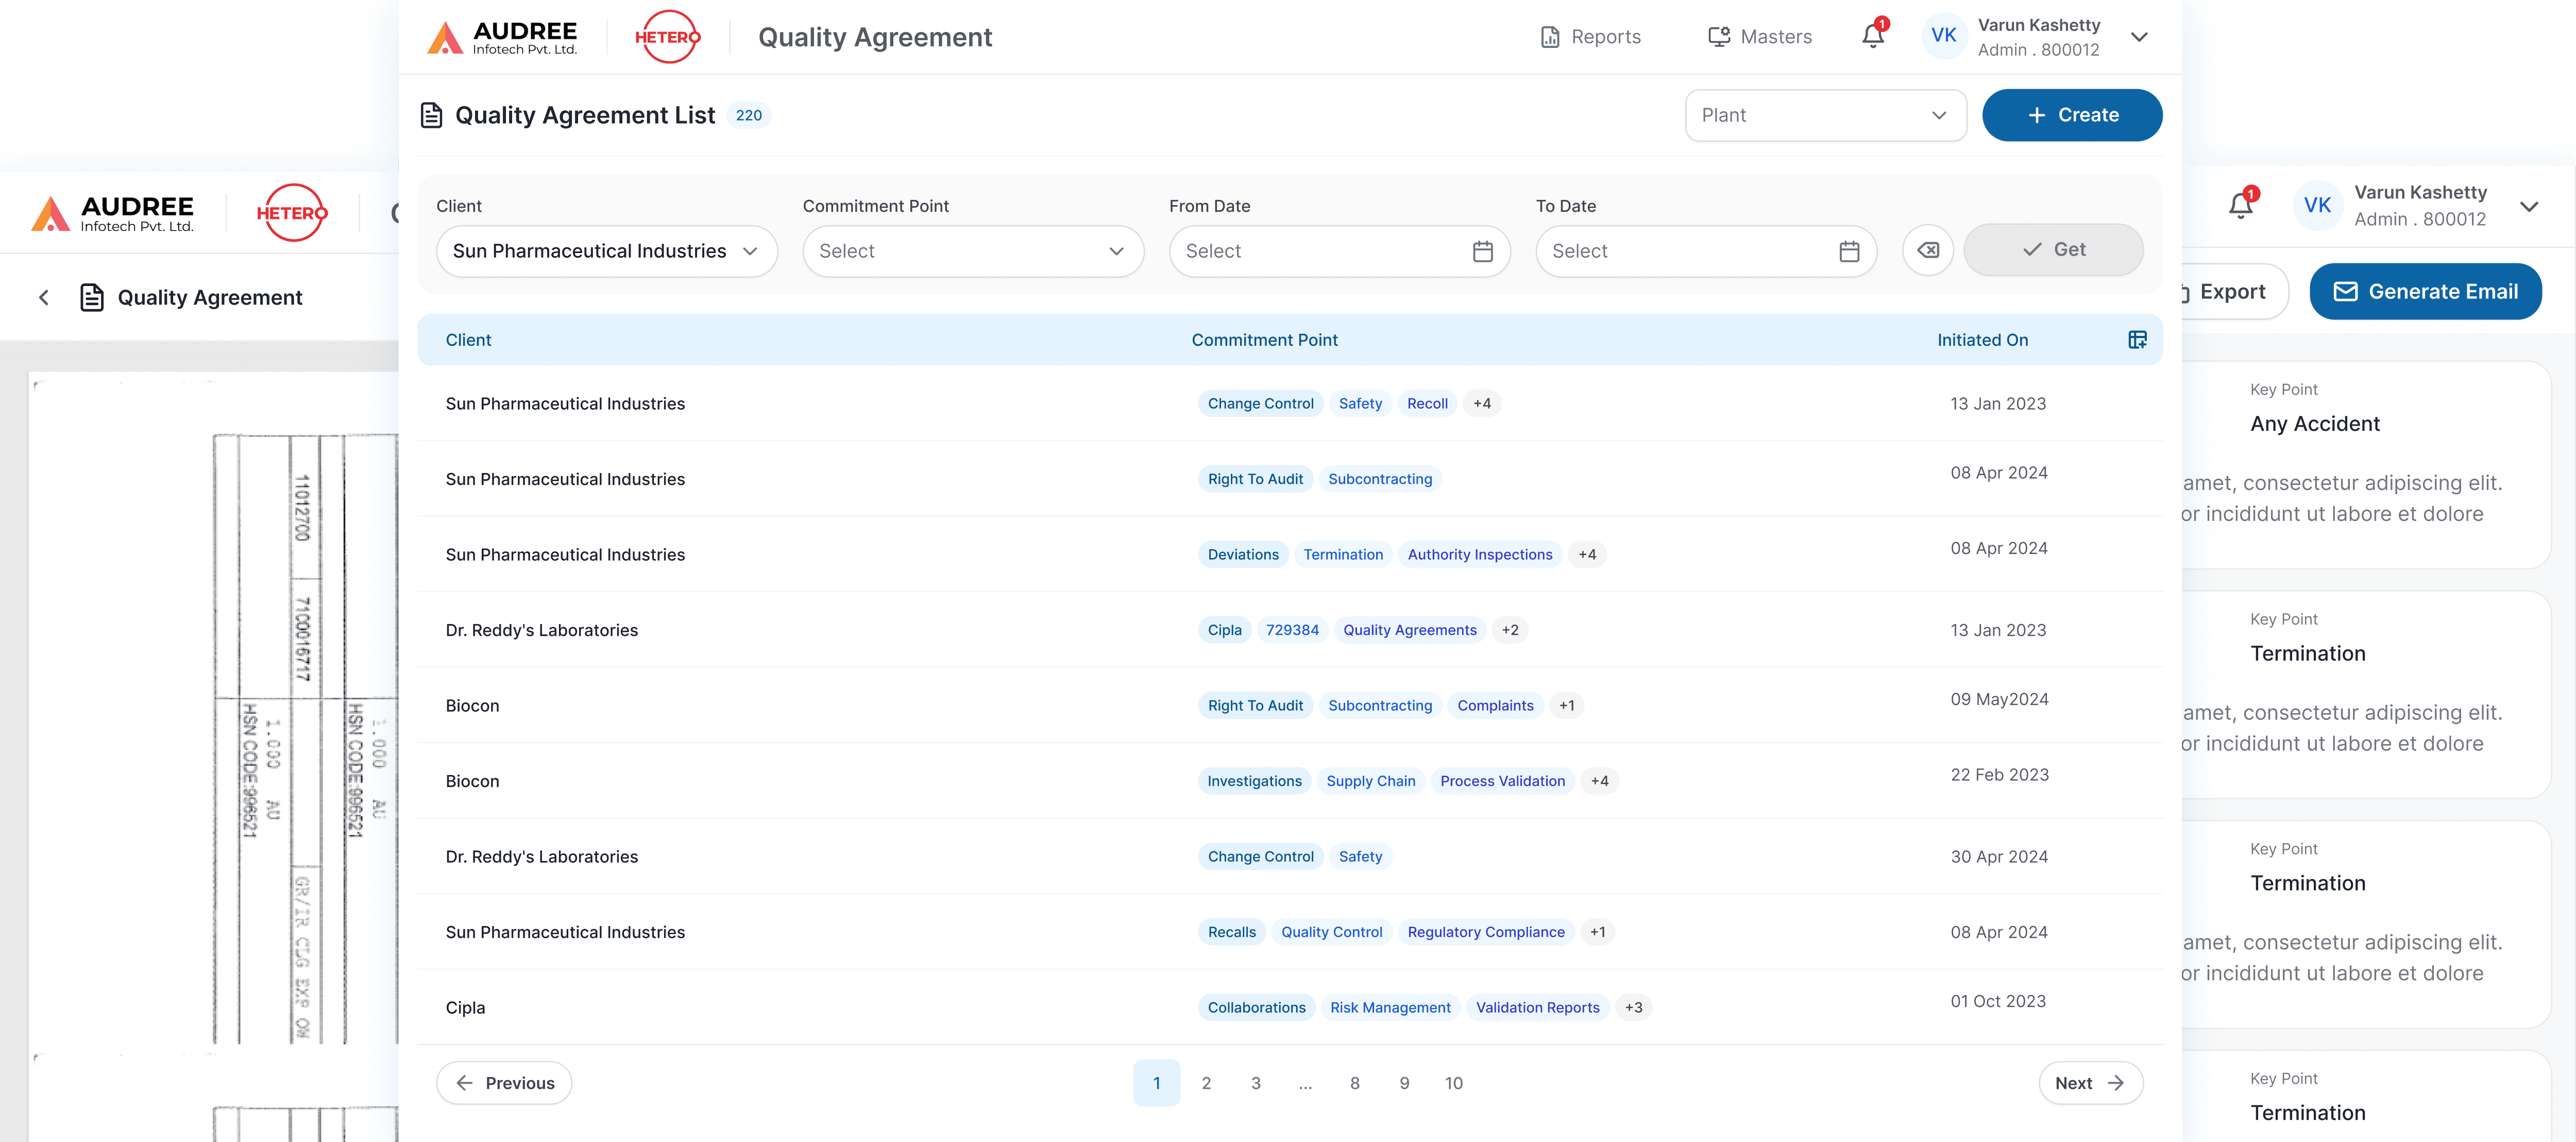Viewport: 2576px width, 1142px height.
Task: Click the VK user avatar
Action: [x=1943, y=37]
